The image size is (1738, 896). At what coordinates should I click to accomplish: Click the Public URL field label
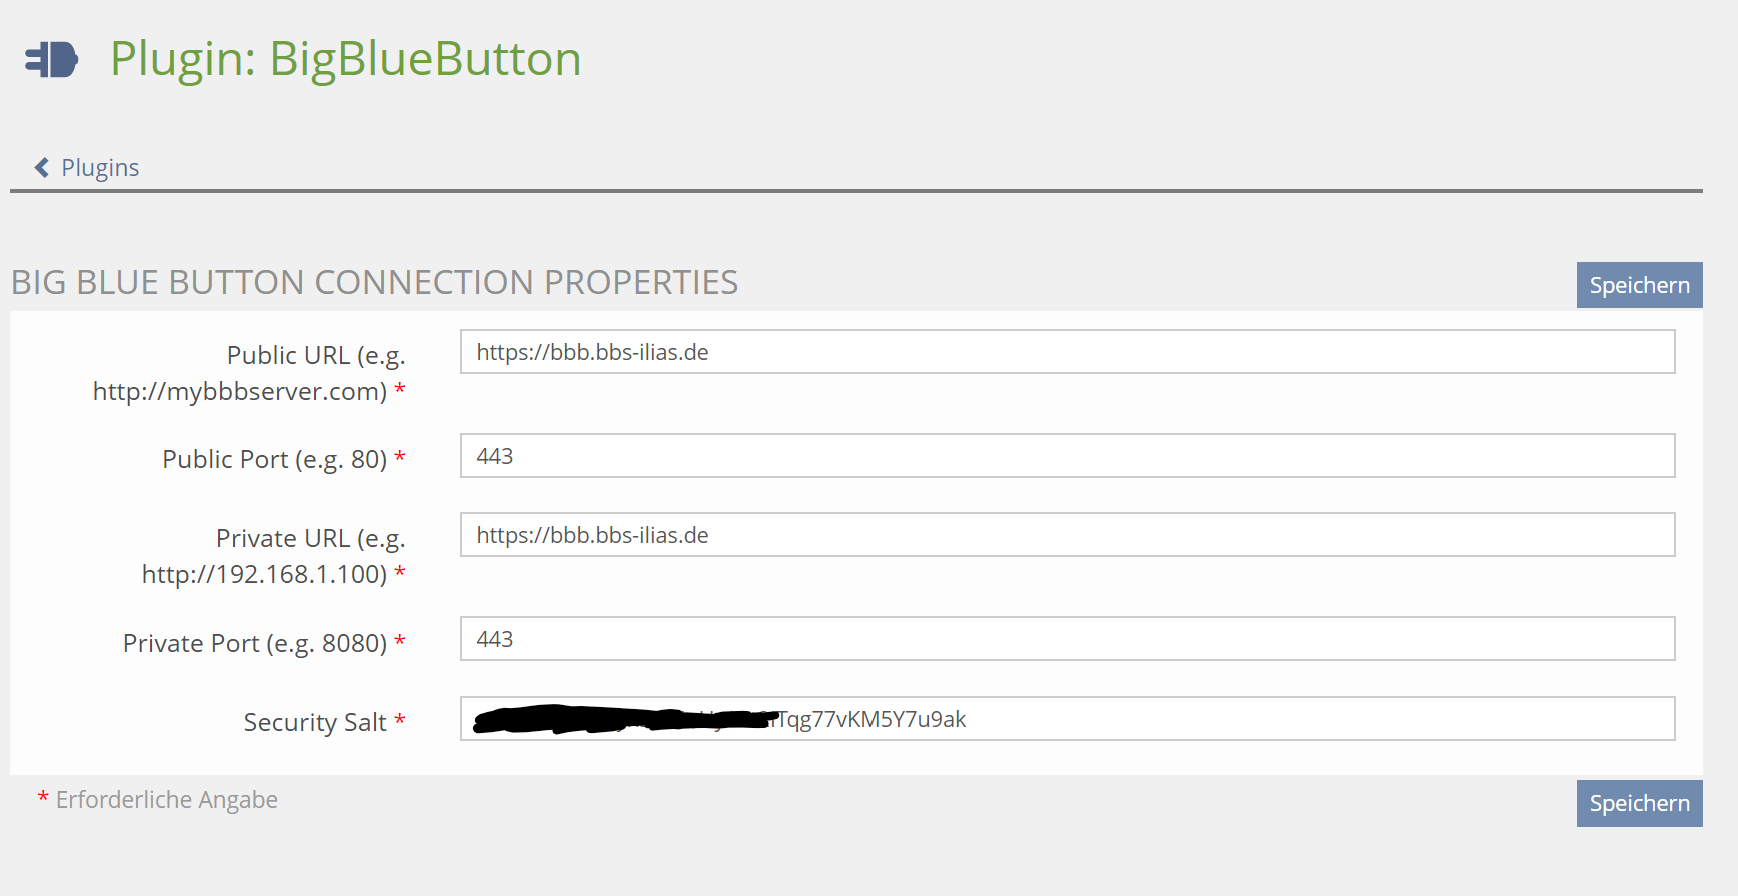click(x=249, y=373)
